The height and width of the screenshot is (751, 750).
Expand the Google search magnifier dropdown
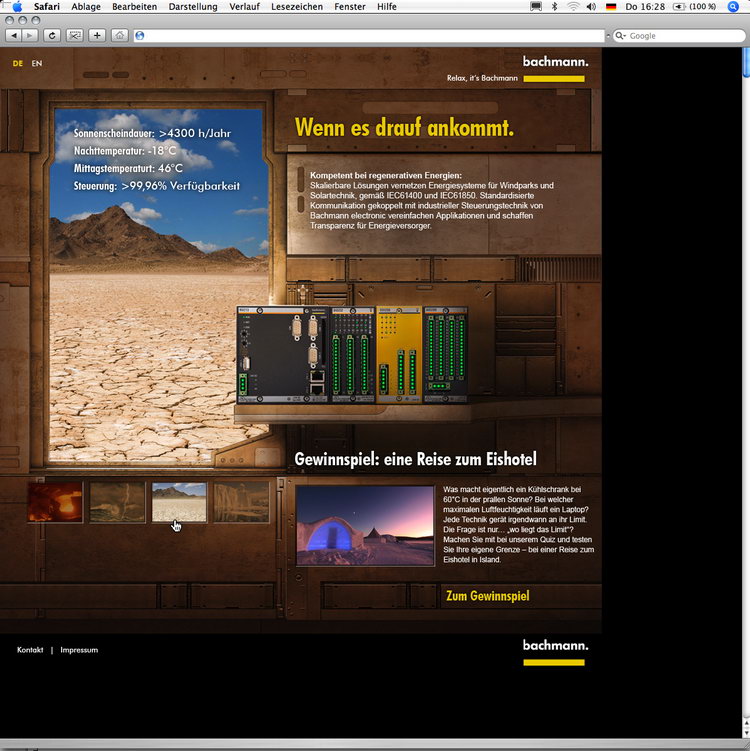(621, 36)
